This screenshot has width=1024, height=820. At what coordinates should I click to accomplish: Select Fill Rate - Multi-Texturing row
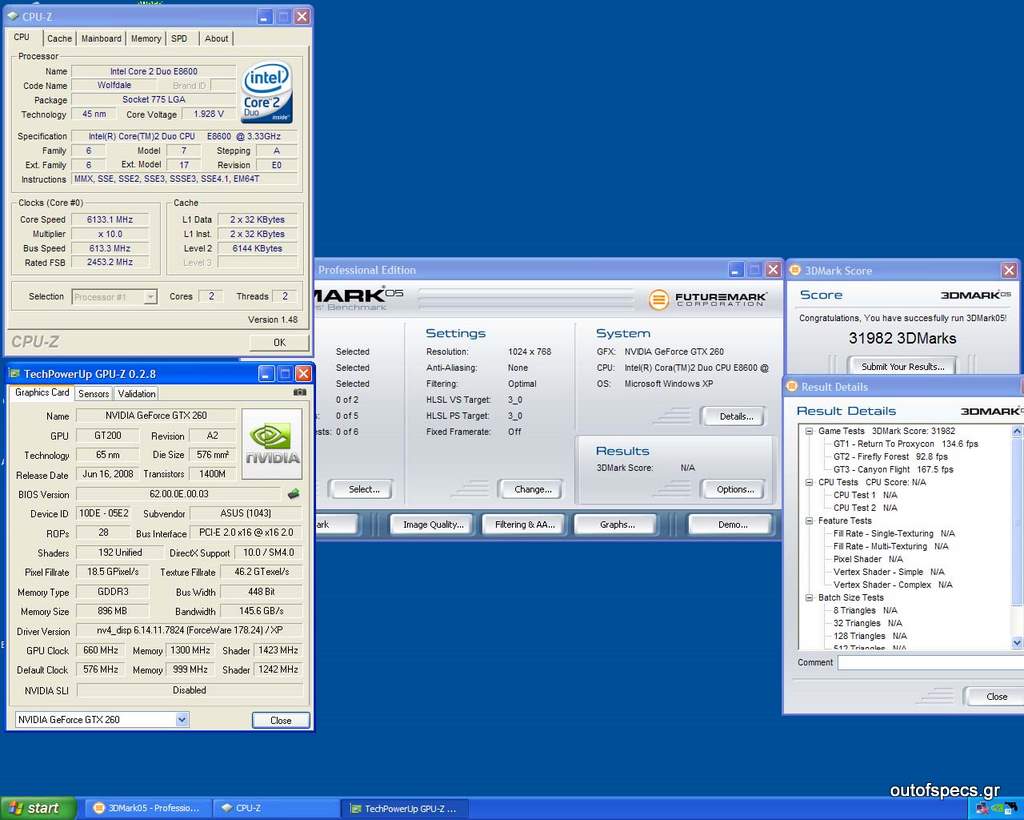[x=890, y=546]
